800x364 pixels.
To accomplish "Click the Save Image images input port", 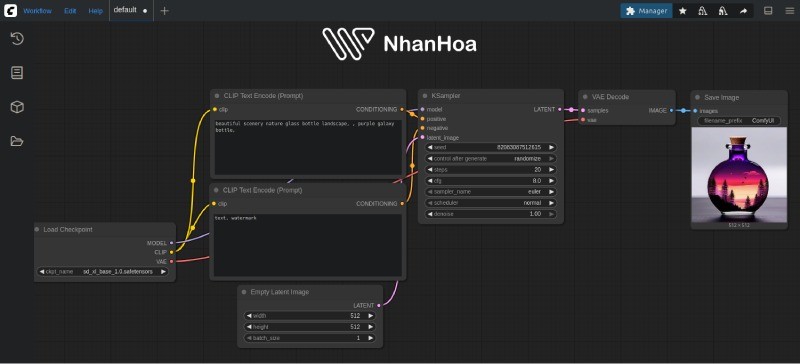I will point(695,111).
